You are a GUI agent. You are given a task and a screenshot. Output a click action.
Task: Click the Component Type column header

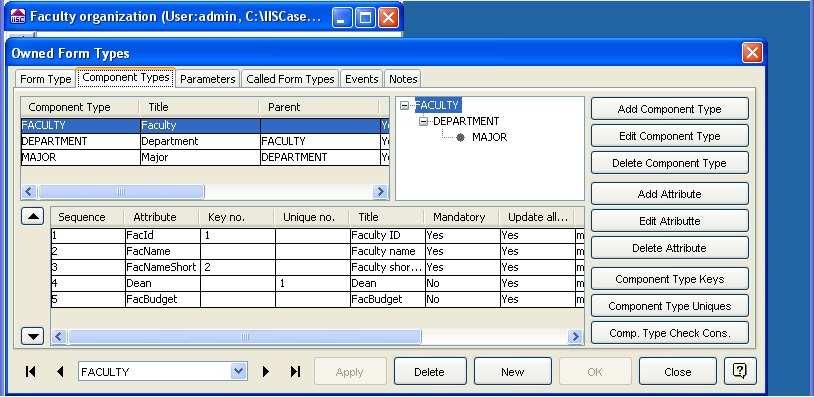click(x=80, y=107)
